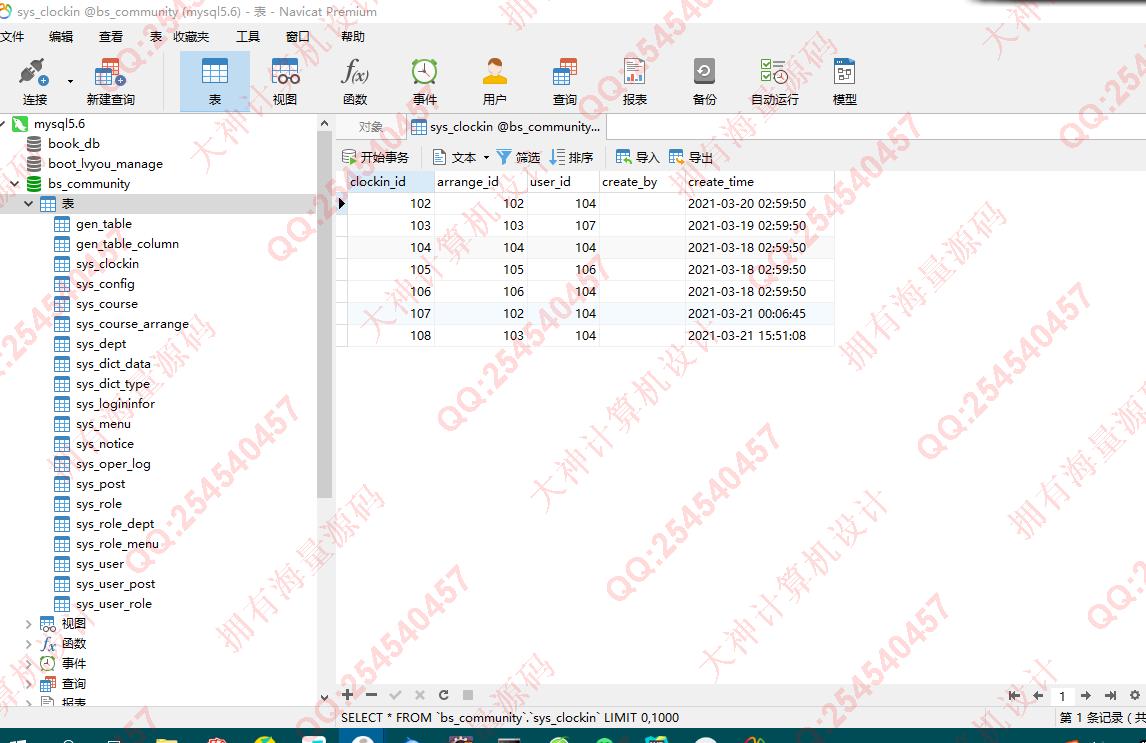Open the Help (帮助) menu

352,37
